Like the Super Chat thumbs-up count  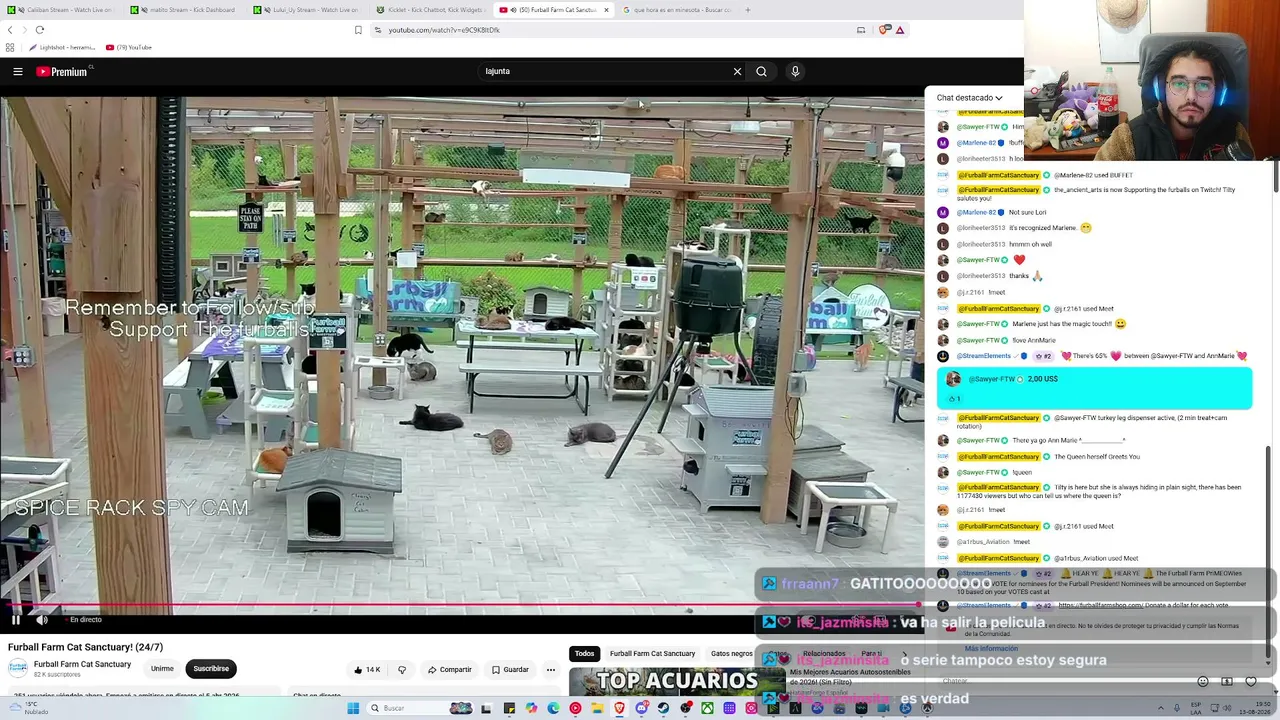pyautogui.click(x=954, y=399)
